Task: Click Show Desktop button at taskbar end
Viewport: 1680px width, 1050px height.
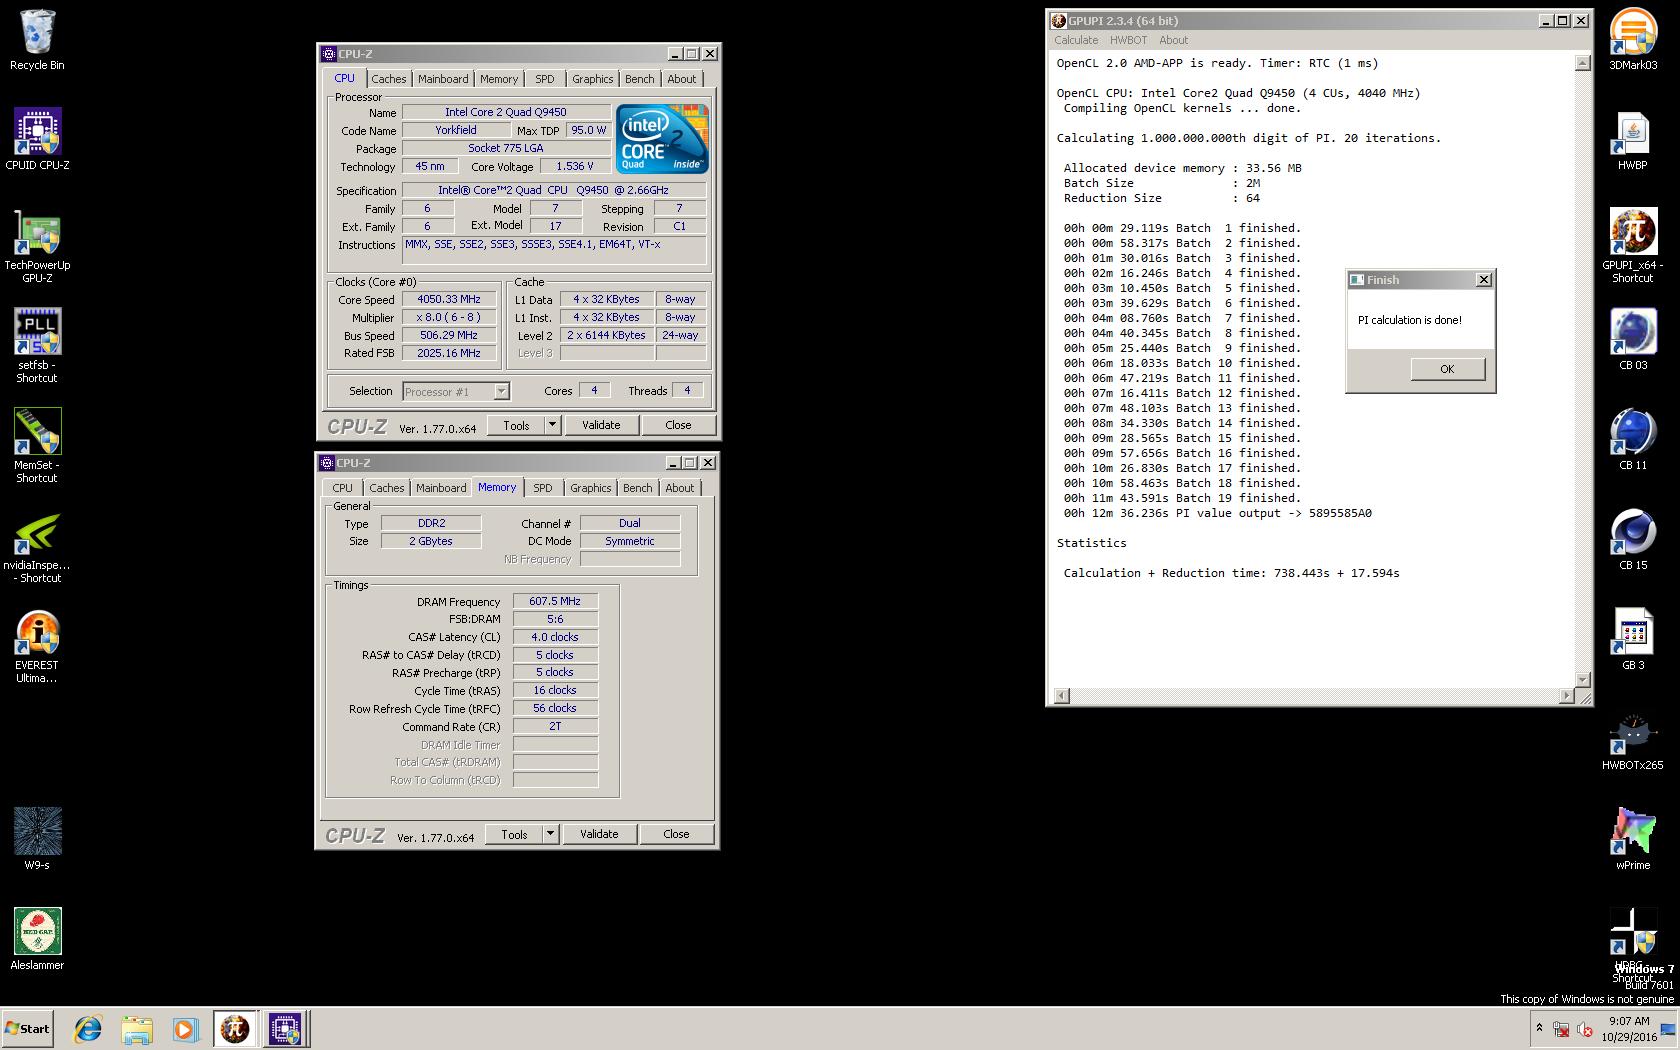Action: [1668, 1029]
